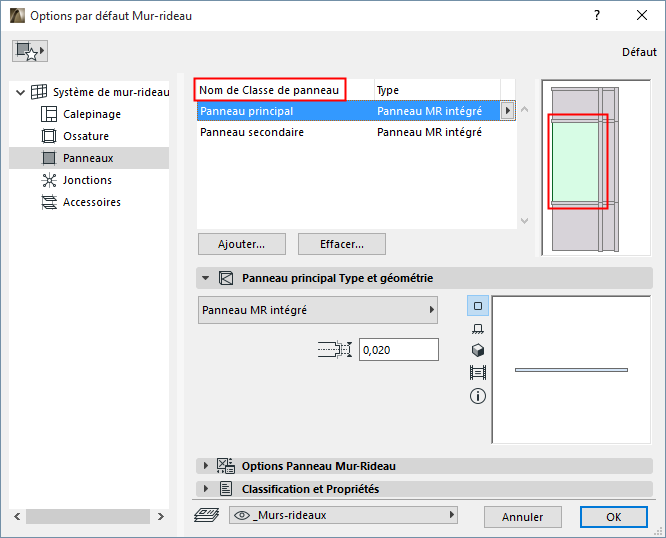Screen dimensions: 666x538
Task: Collapse the Système de mur-rideau tree
Action: (20, 92)
